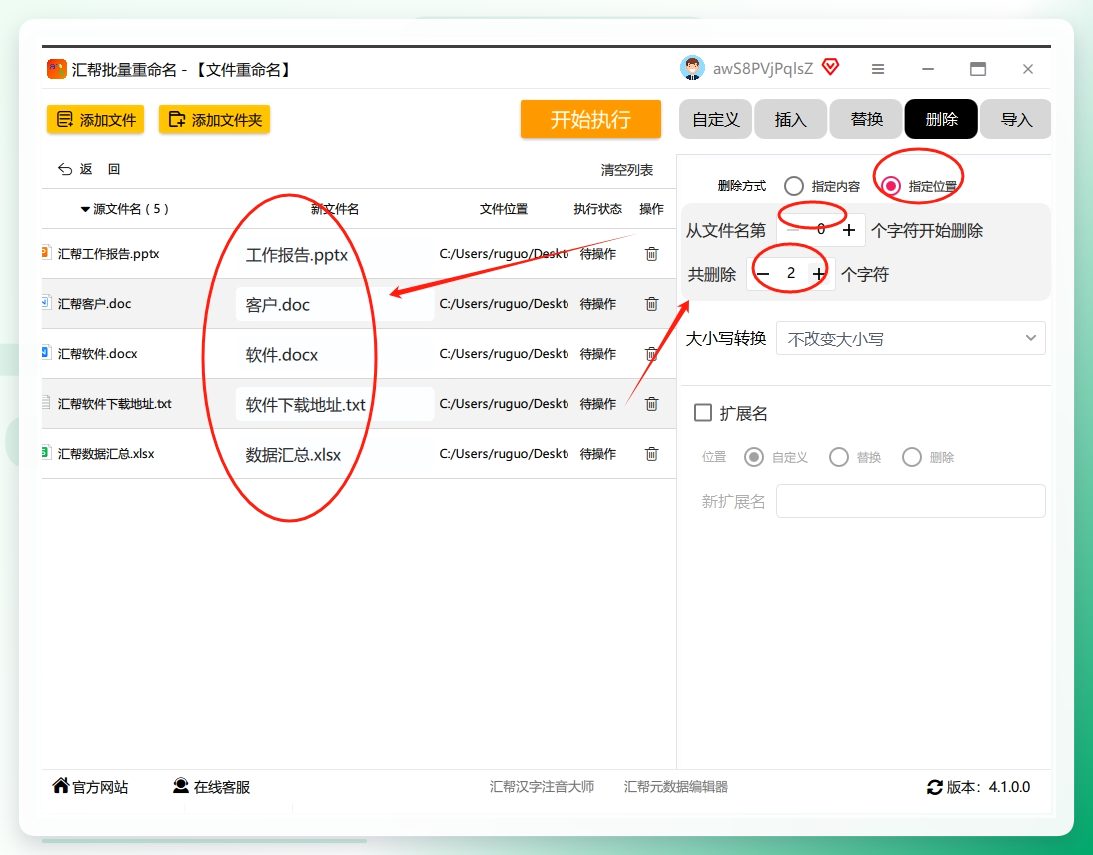Click the trash icon for 汇帮工作报告.pptx
The image size is (1093, 855).
click(x=651, y=254)
